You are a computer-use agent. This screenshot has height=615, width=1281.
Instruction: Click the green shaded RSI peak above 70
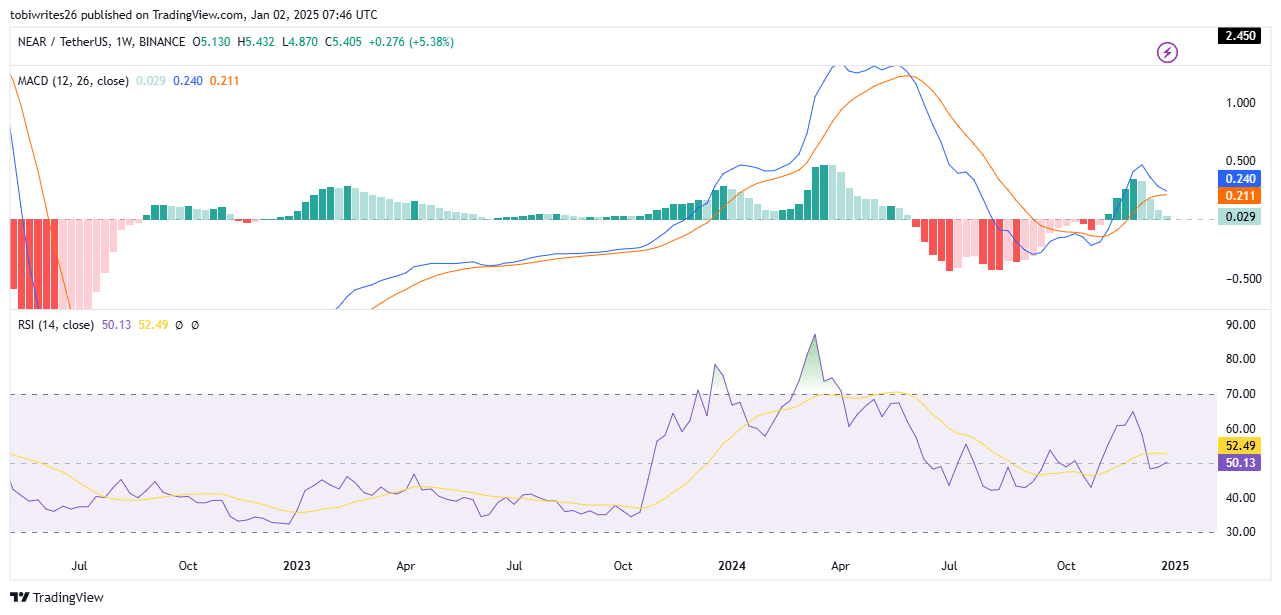815,368
